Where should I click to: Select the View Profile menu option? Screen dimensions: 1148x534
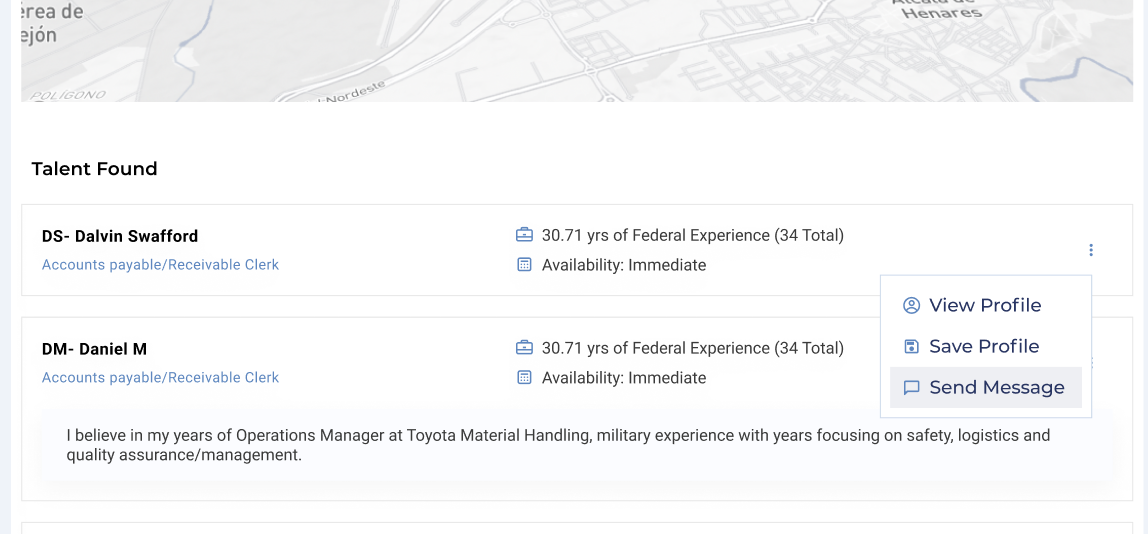pos(984,306)
